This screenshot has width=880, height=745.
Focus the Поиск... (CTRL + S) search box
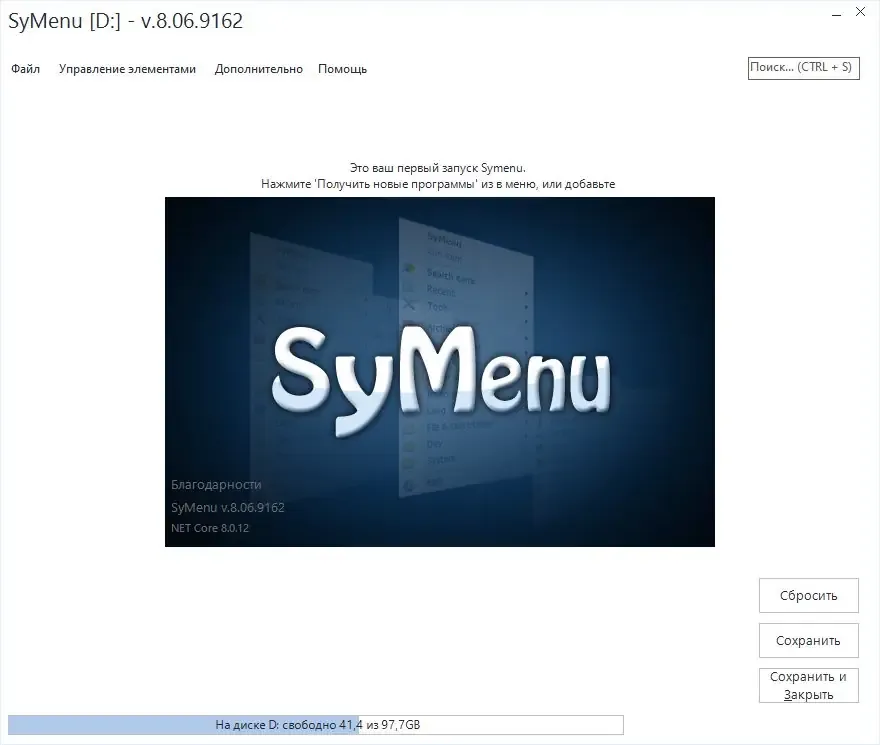coord(803,68)
